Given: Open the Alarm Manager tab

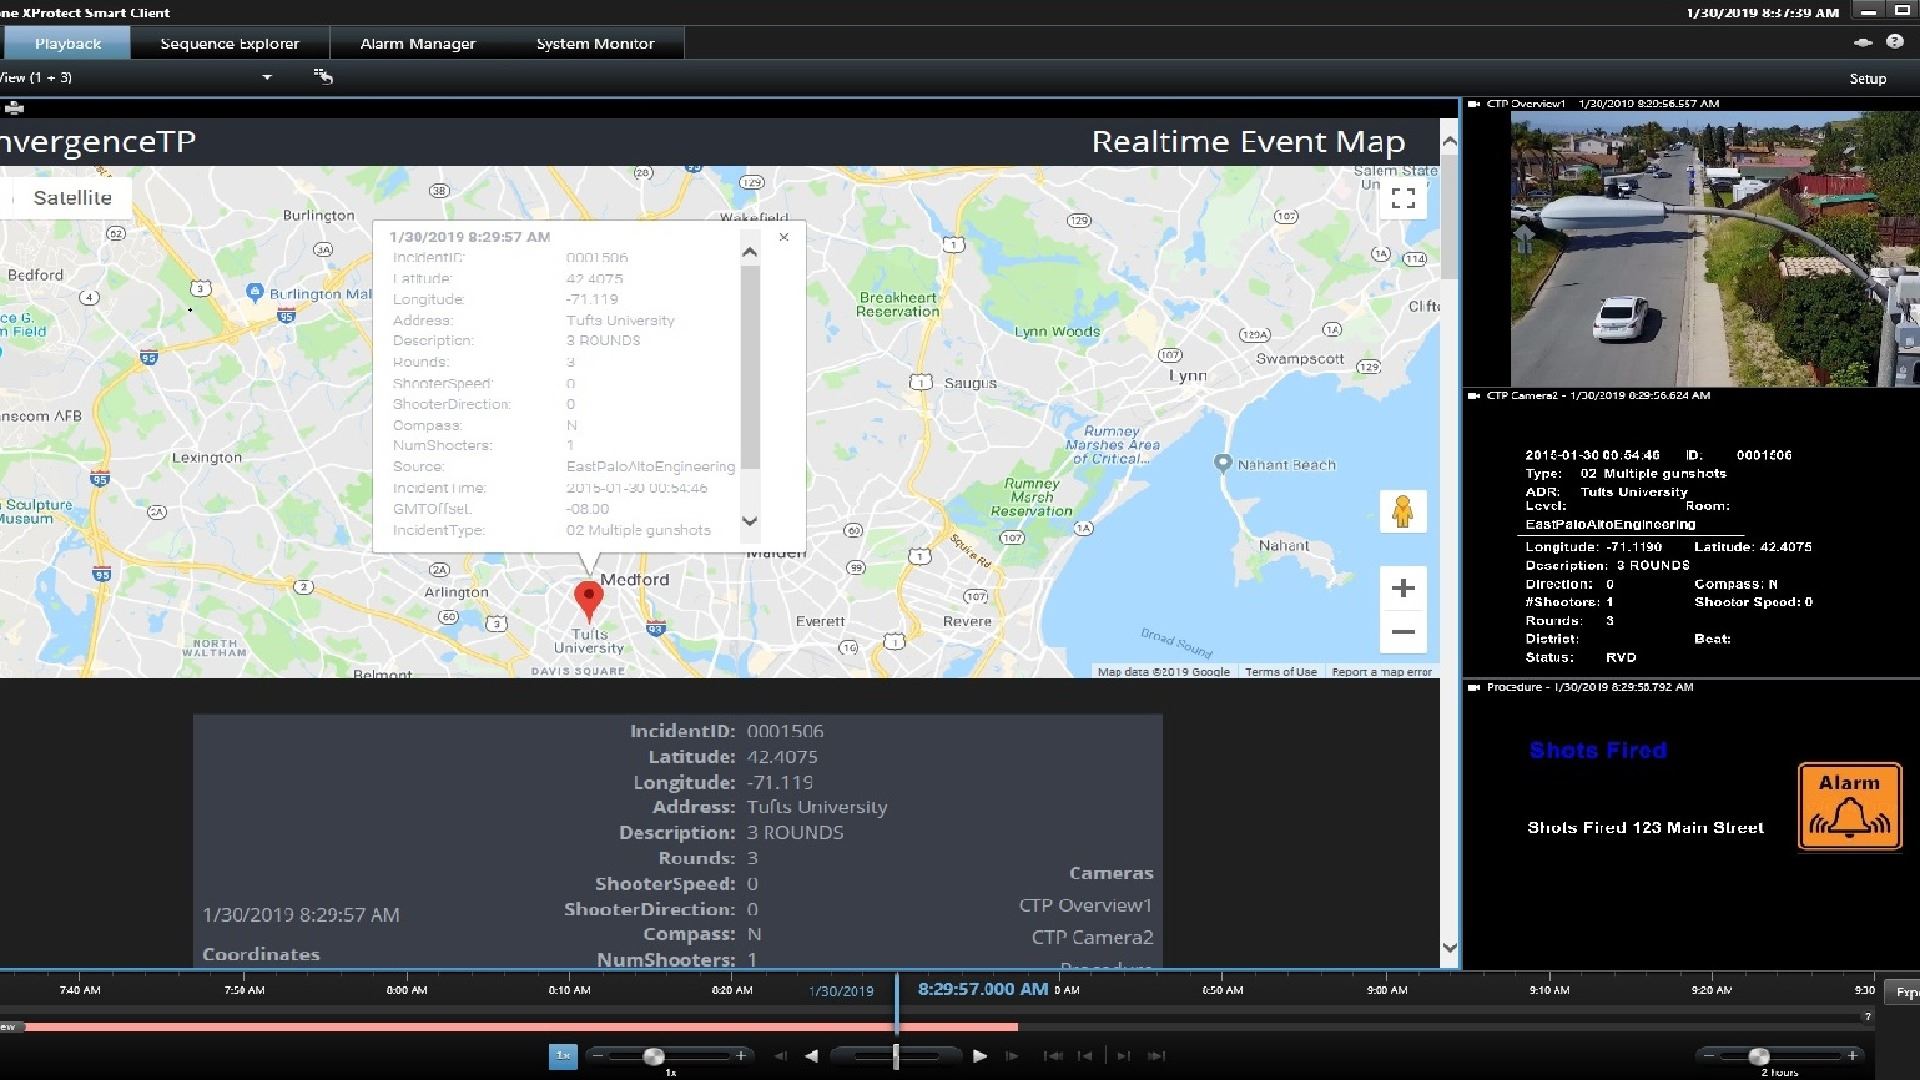Looking at the screenshot, I should 417,44.
